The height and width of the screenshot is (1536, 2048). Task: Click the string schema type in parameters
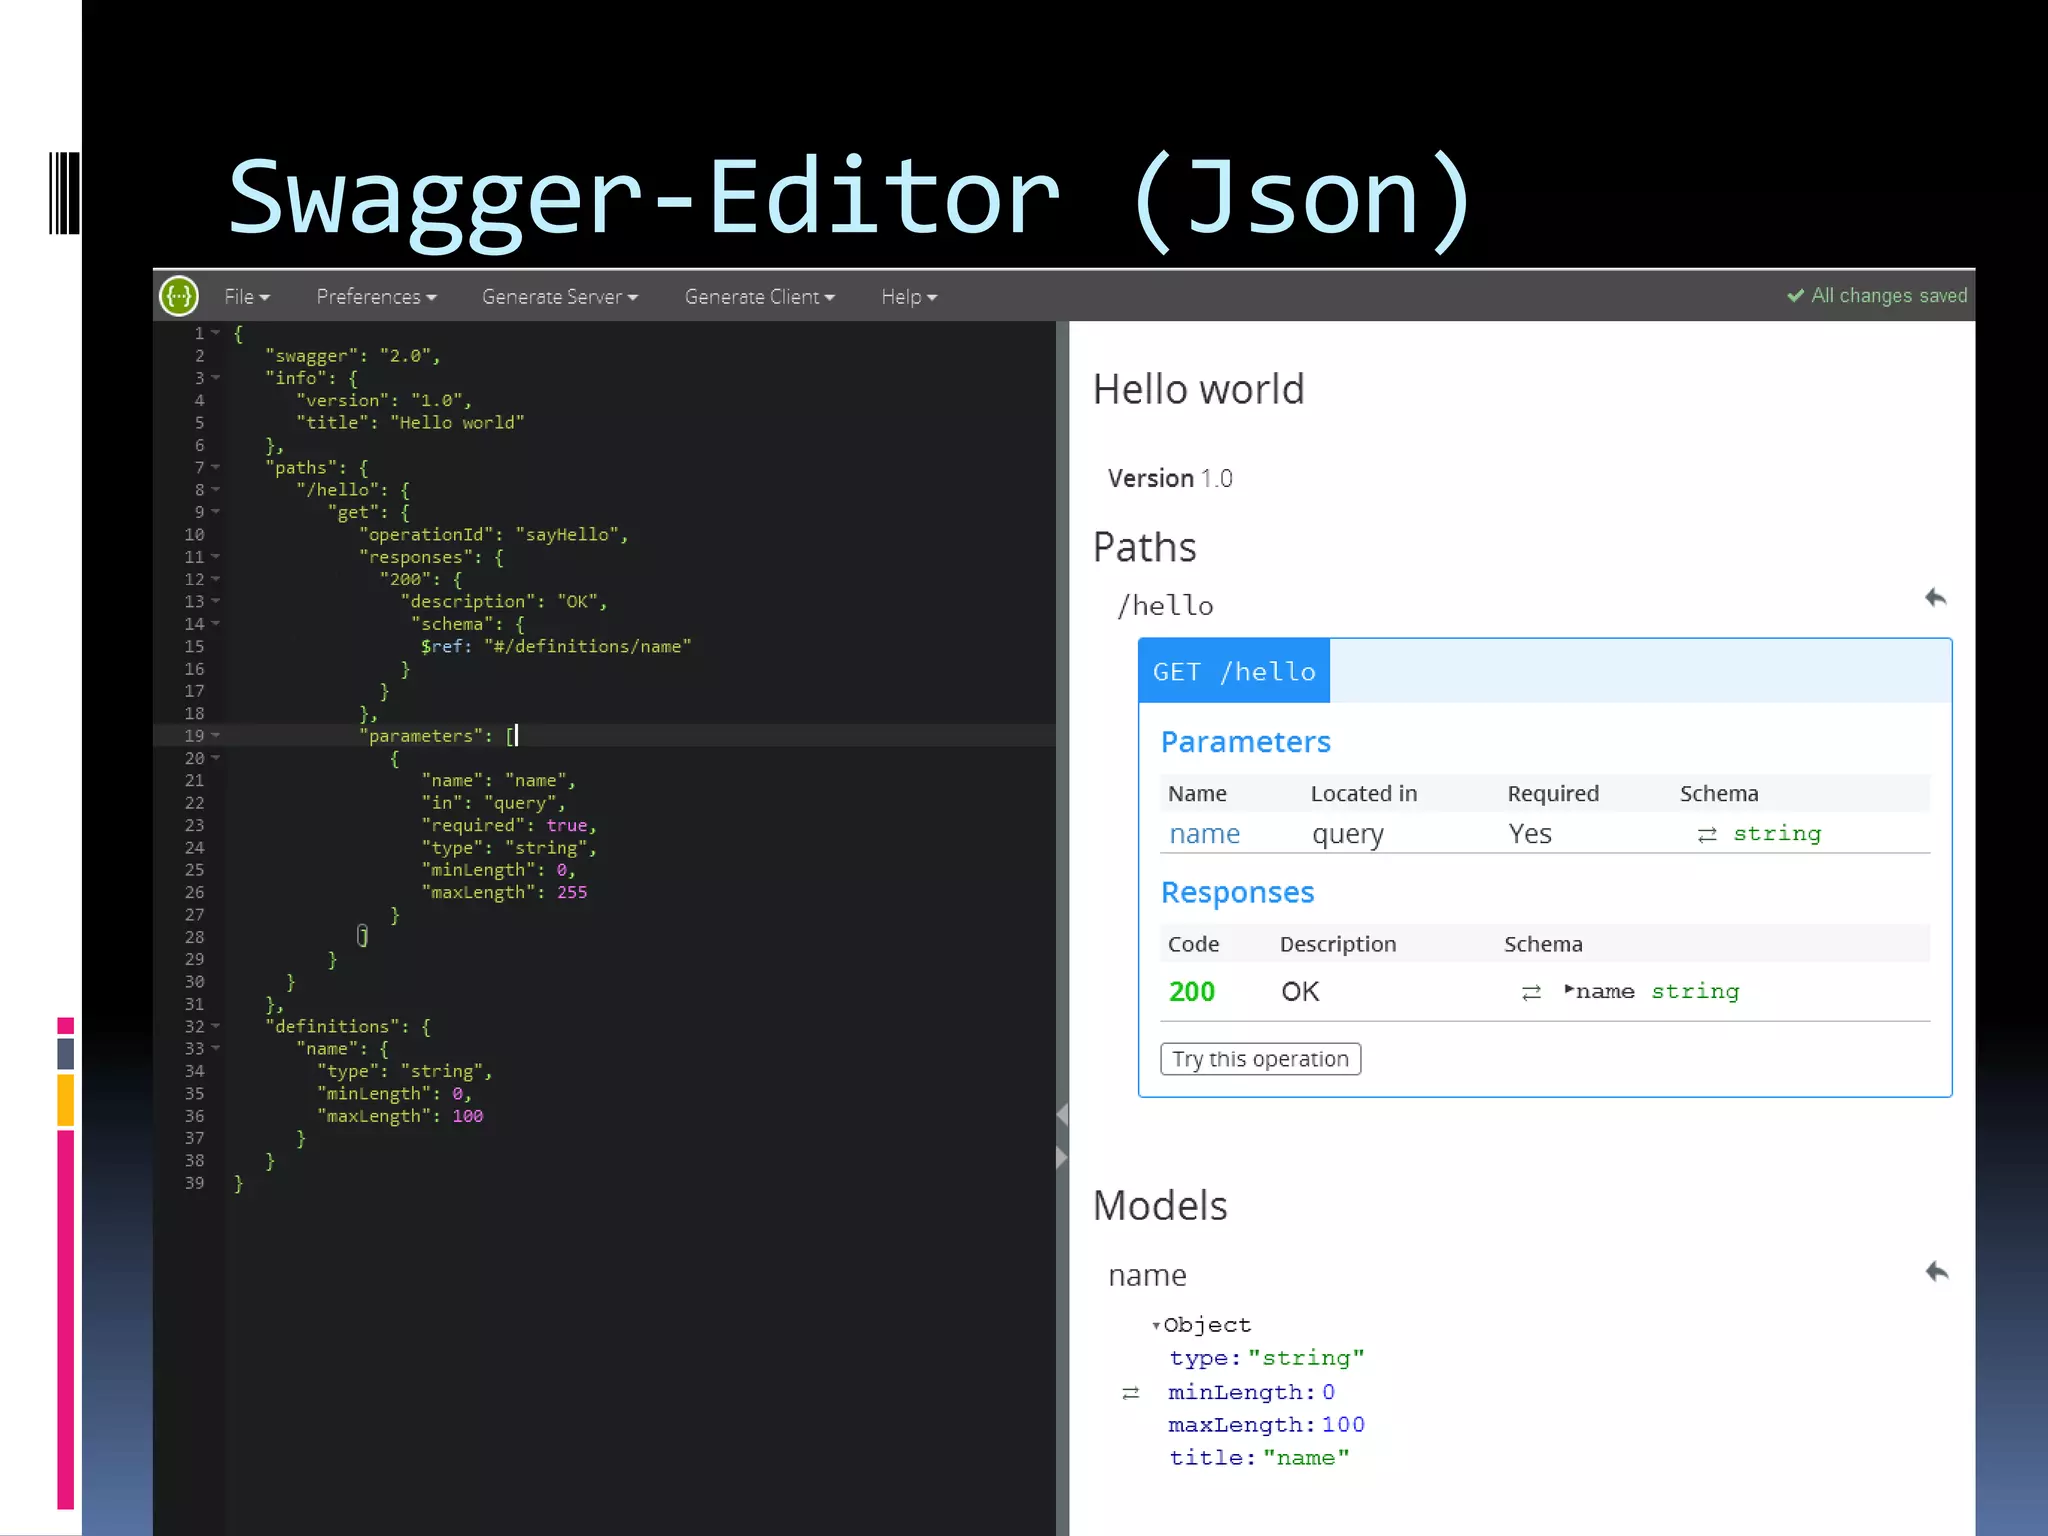click(1777, 834)
